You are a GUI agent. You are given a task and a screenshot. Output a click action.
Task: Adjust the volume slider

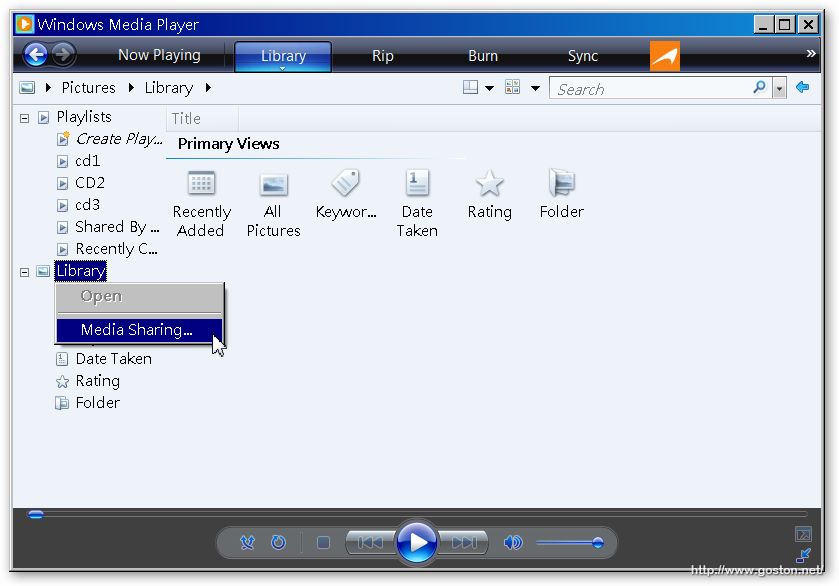pos(570,543)
